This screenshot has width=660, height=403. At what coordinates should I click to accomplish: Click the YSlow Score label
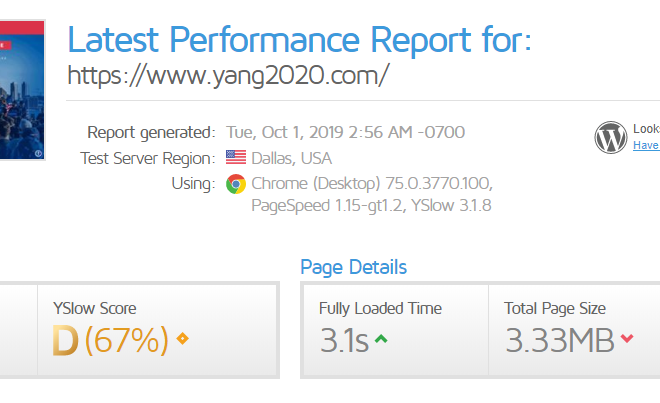[x=95, y=308]
